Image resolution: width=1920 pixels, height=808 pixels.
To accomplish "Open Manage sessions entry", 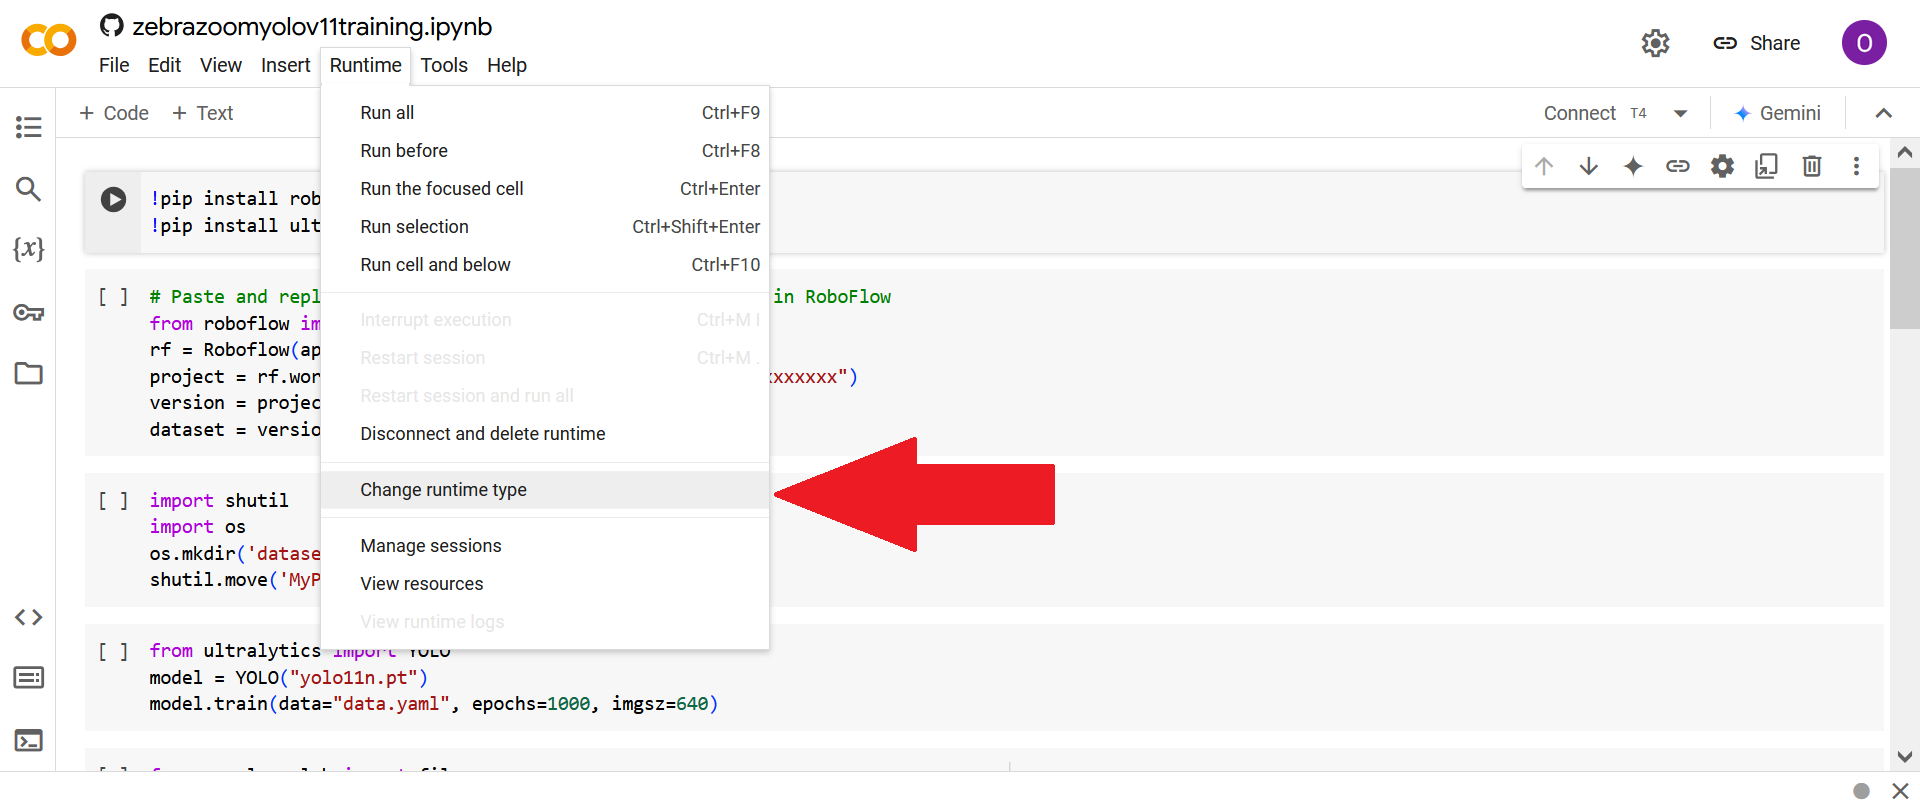I will [x=545, y=546].
